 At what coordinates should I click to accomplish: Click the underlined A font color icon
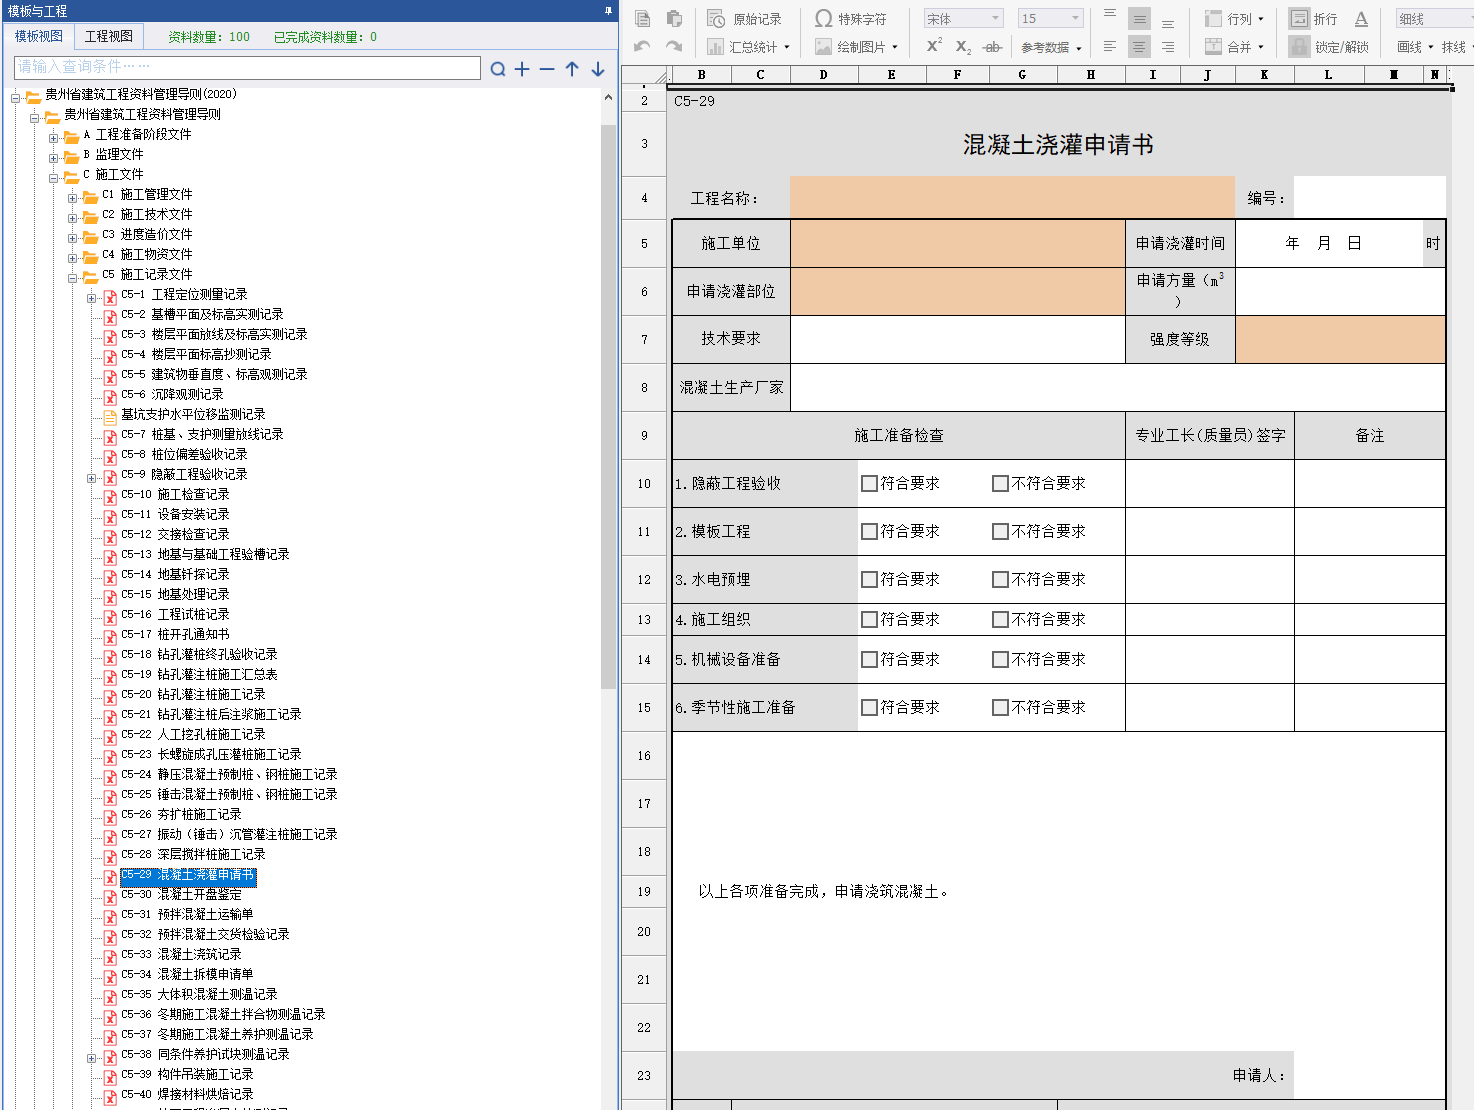point(1361,19)
